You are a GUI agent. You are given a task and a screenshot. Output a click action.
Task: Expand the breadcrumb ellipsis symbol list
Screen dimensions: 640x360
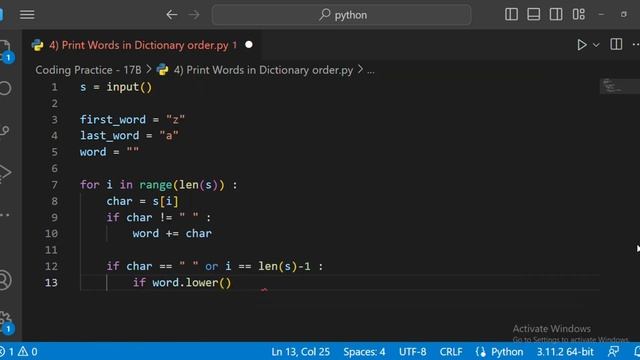point(370,71)
